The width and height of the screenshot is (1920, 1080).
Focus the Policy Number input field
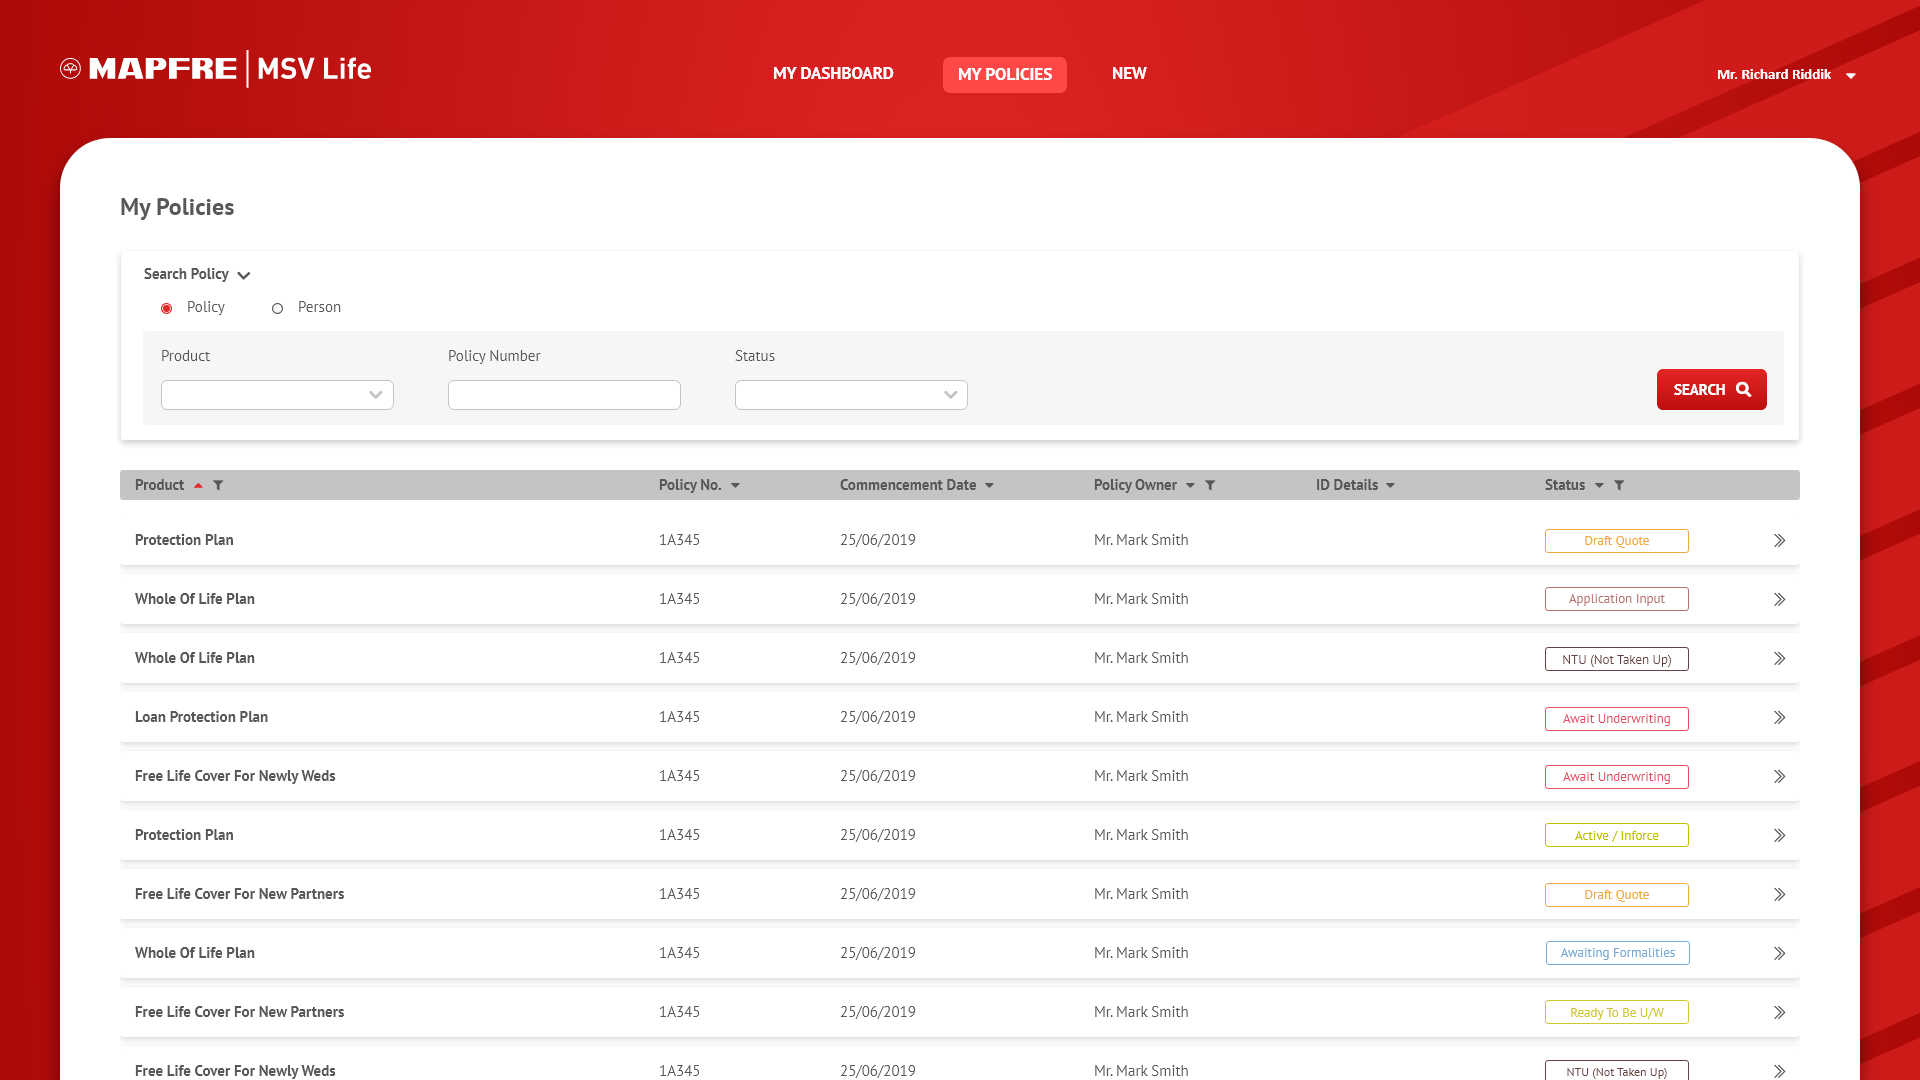[x=564, y=395]
